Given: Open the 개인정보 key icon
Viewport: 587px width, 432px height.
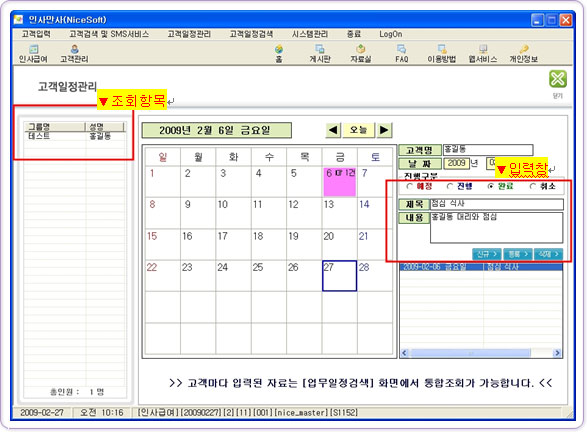Looking at the screenshot, I should [523, 54].
